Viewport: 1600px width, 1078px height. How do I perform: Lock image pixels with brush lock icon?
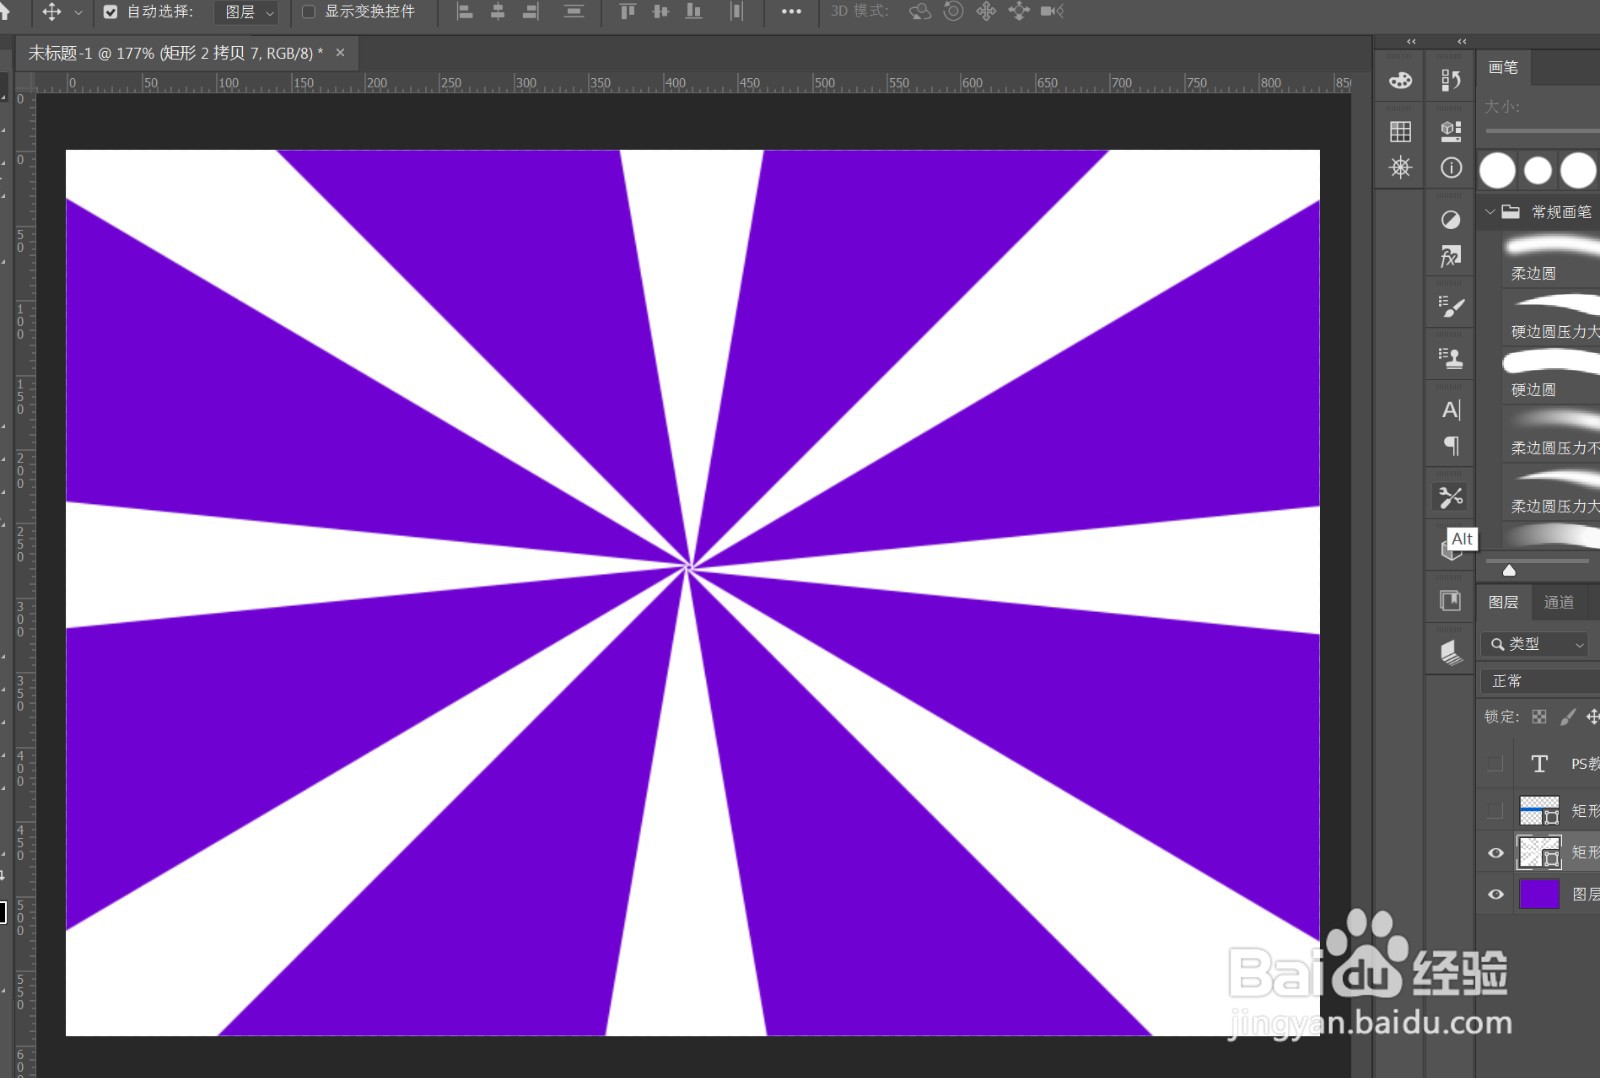point(1567,717)
